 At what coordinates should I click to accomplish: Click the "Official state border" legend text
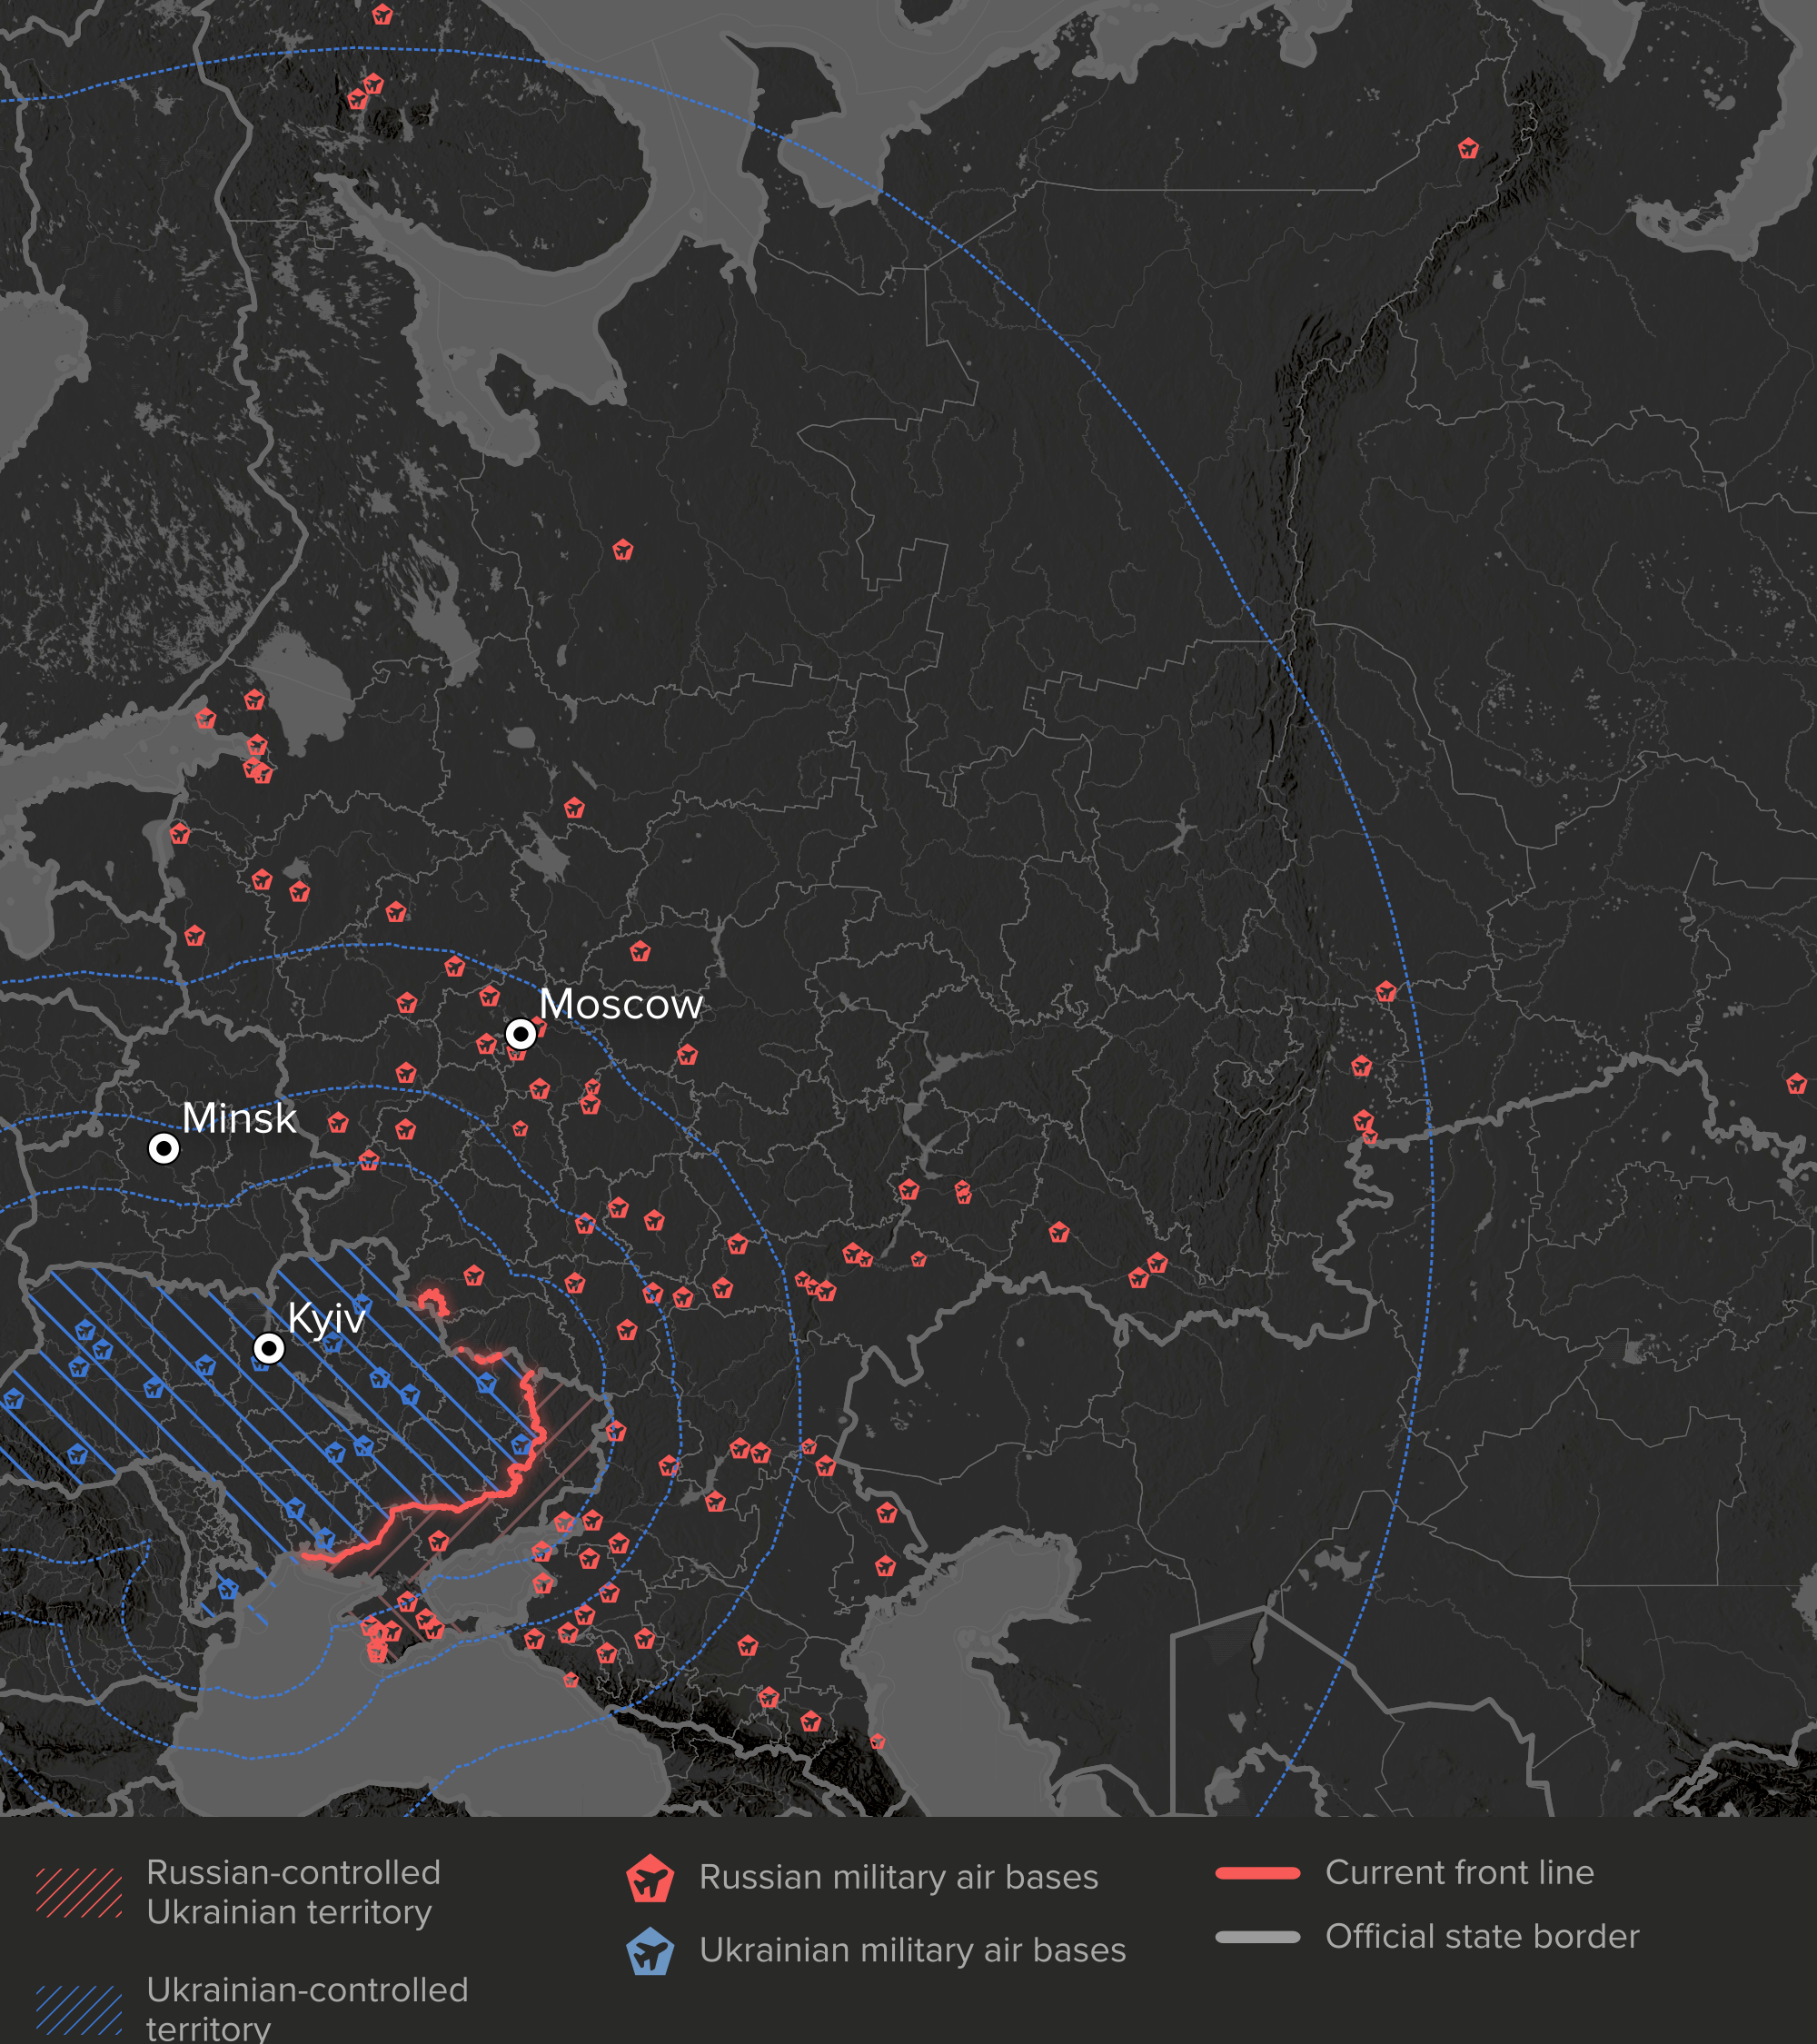pyautogui.click(x=1482, y=1936)
